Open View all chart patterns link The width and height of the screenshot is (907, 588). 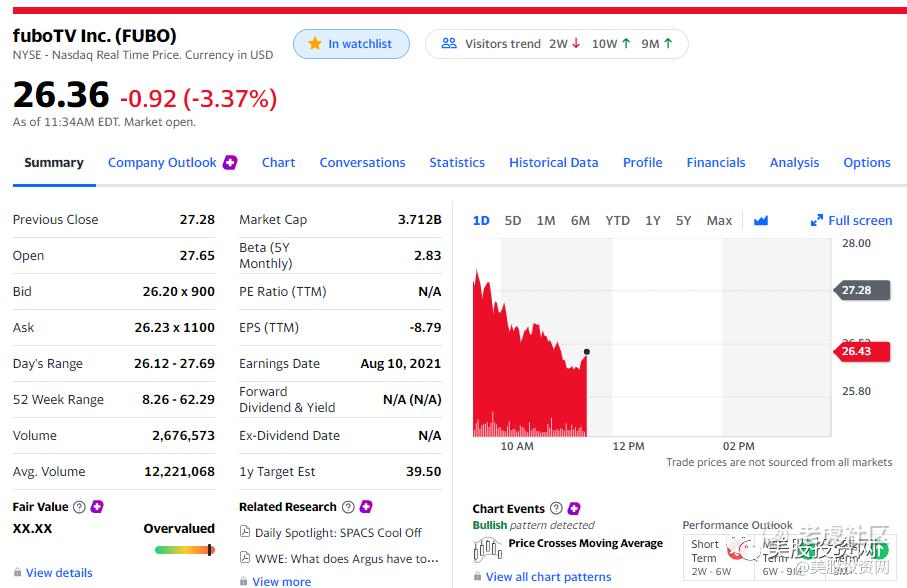point(548,576)
